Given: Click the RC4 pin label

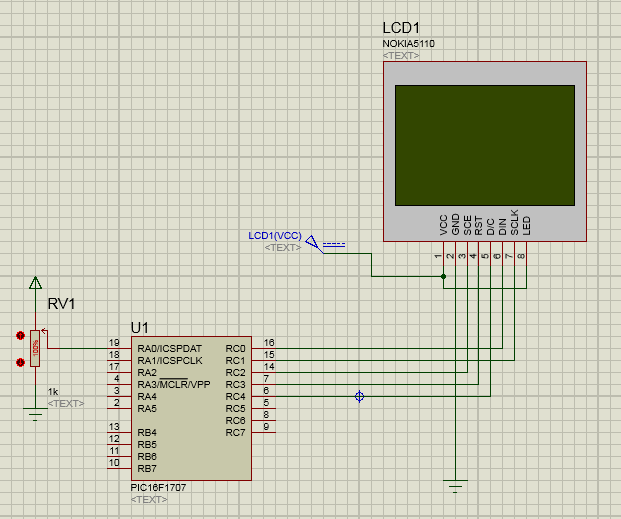Looking at the screenshot, I should 236,396.
